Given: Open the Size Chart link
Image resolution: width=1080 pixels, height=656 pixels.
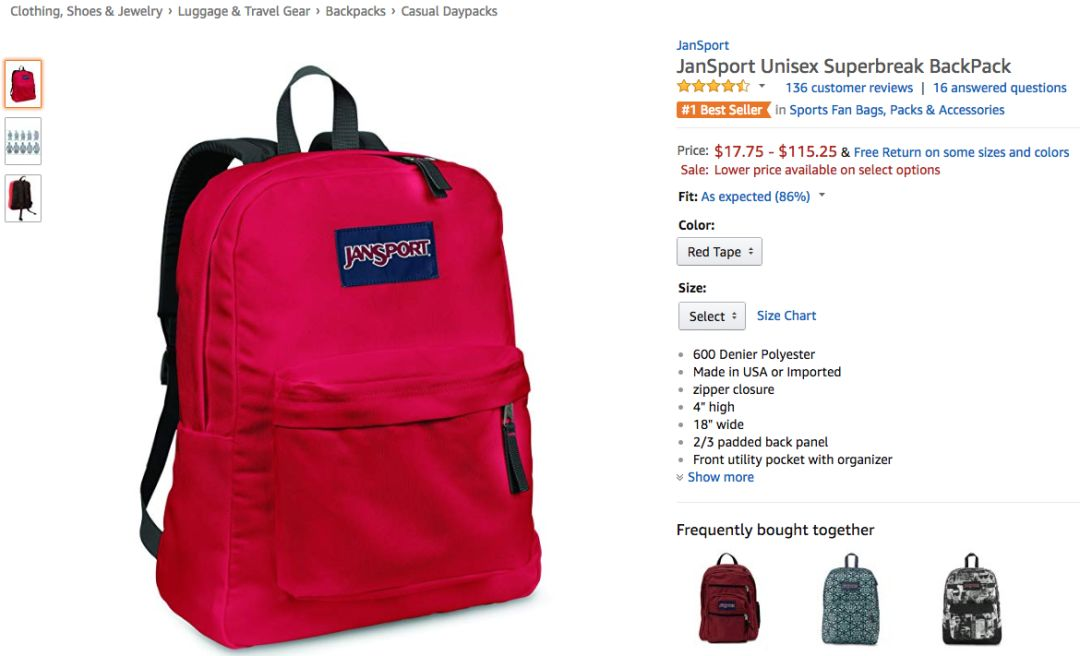Looking at the screenshot, I should tap(786, 316).
